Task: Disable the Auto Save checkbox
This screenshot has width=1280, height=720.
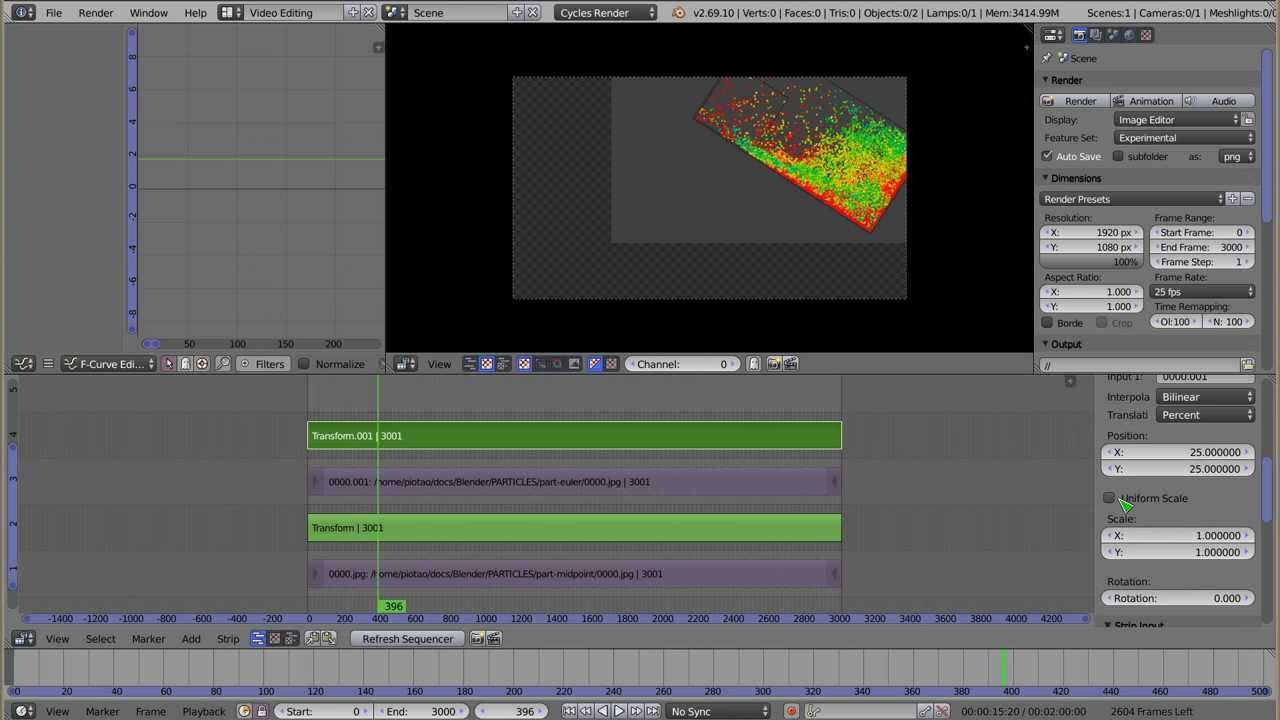Action: pyautogui.click(x=1047, y=156)
